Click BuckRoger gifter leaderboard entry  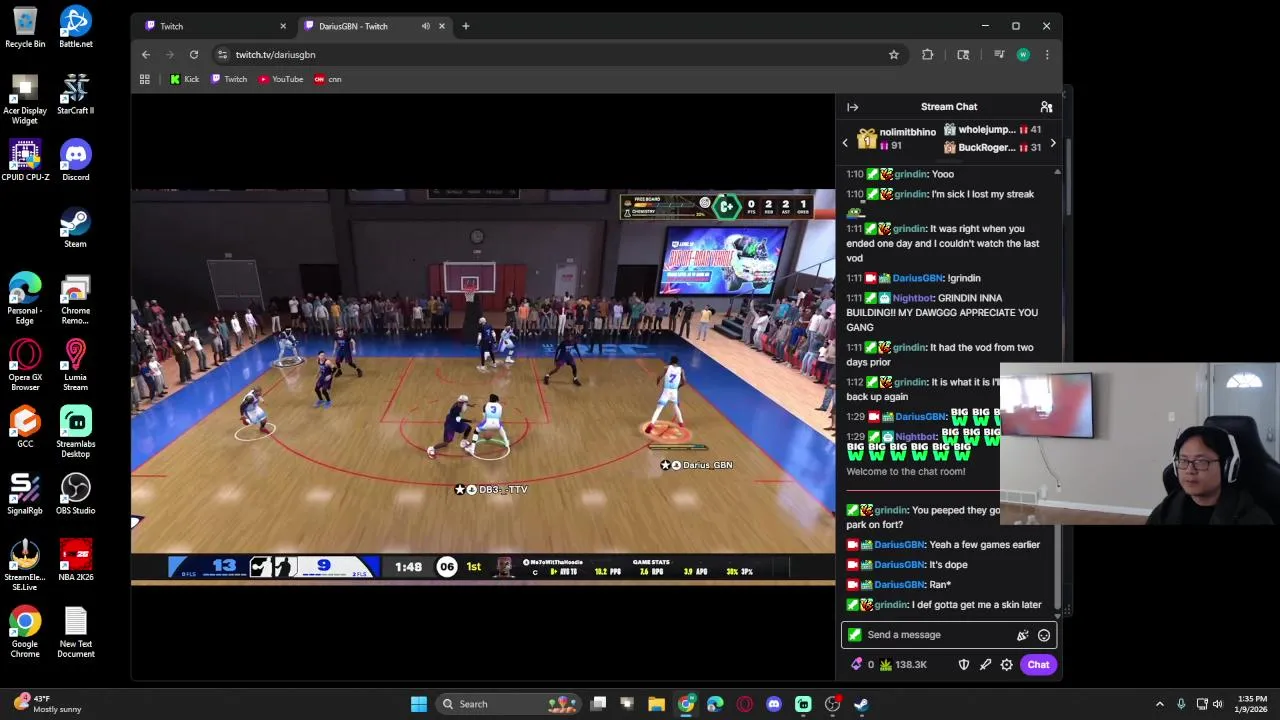tap(992, 148)
